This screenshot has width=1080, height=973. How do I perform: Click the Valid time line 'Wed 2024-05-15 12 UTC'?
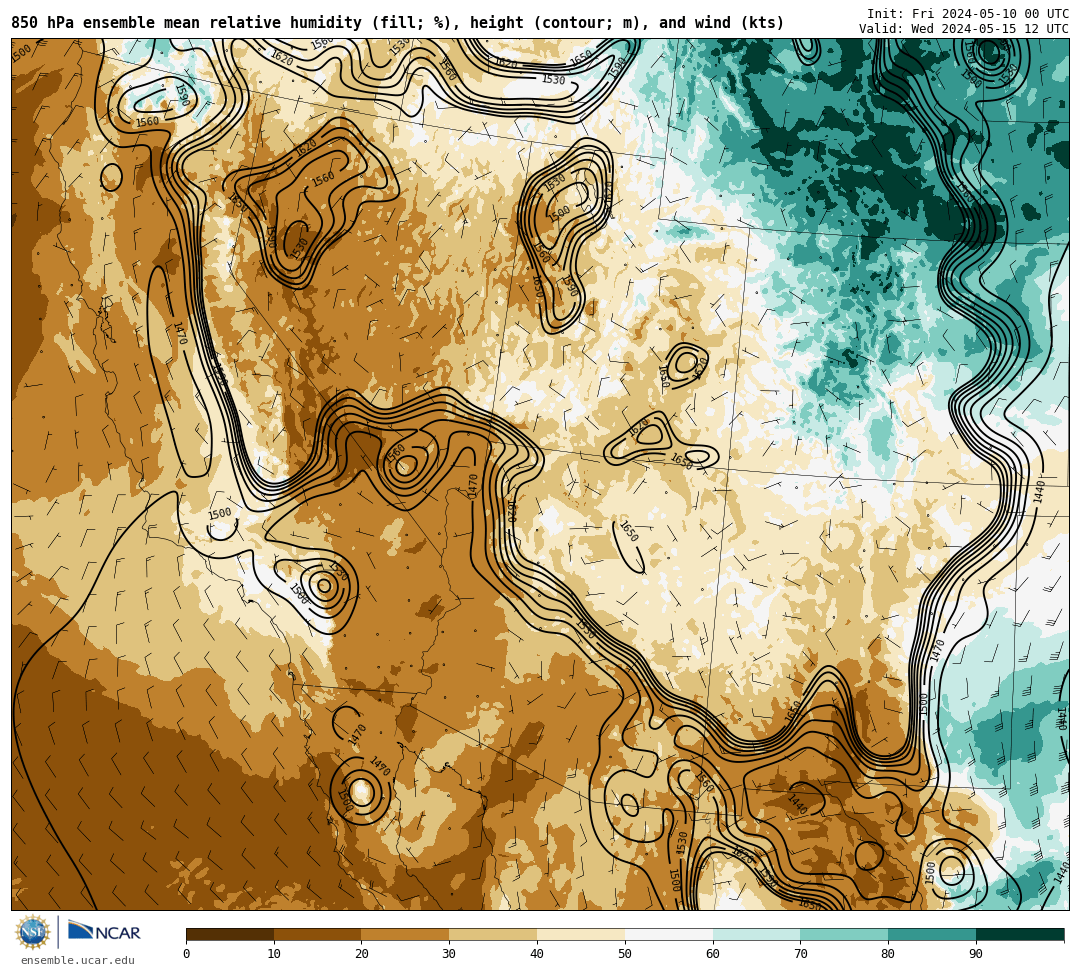click(x=964, y=29)
